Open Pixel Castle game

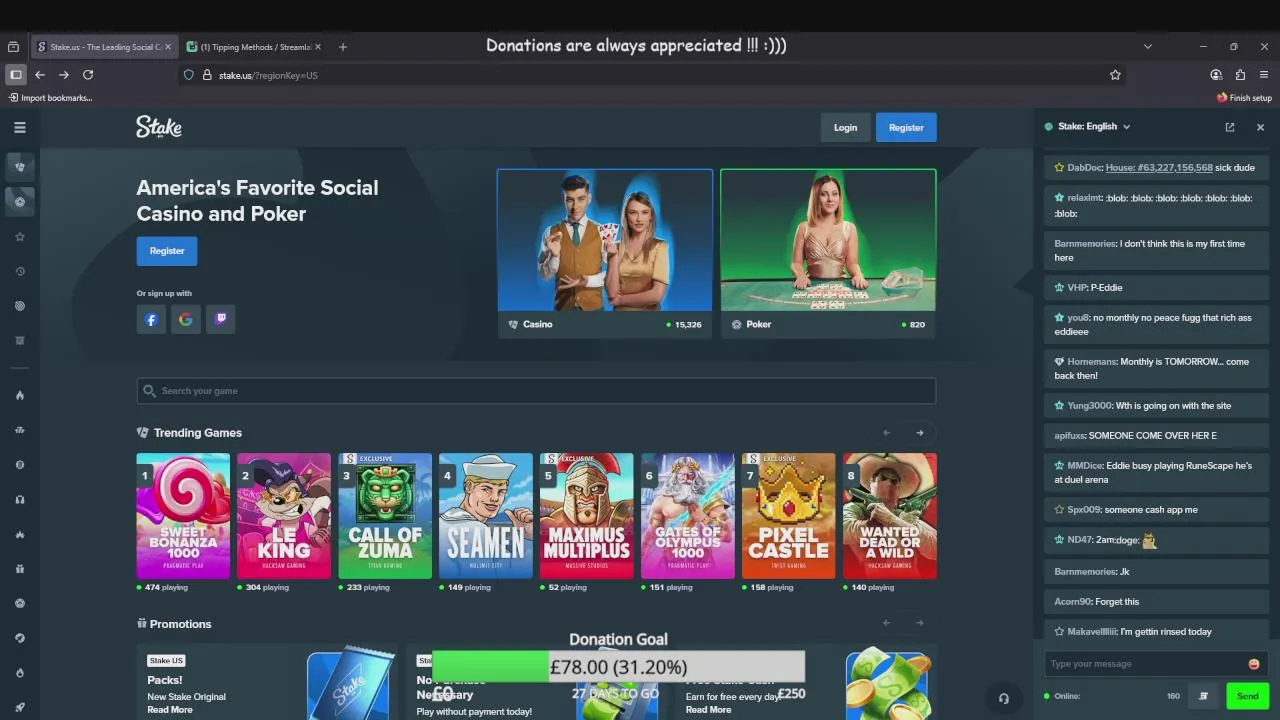point(789,516)
